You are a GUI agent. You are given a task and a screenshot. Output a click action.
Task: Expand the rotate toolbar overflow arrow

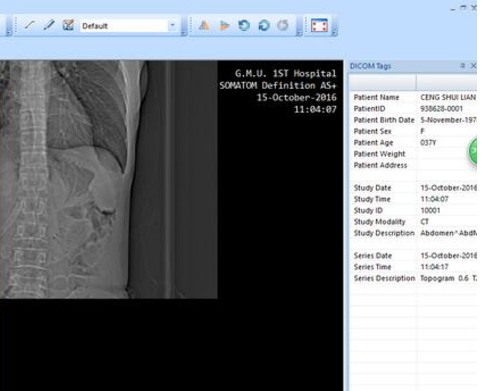click(299, 33)
